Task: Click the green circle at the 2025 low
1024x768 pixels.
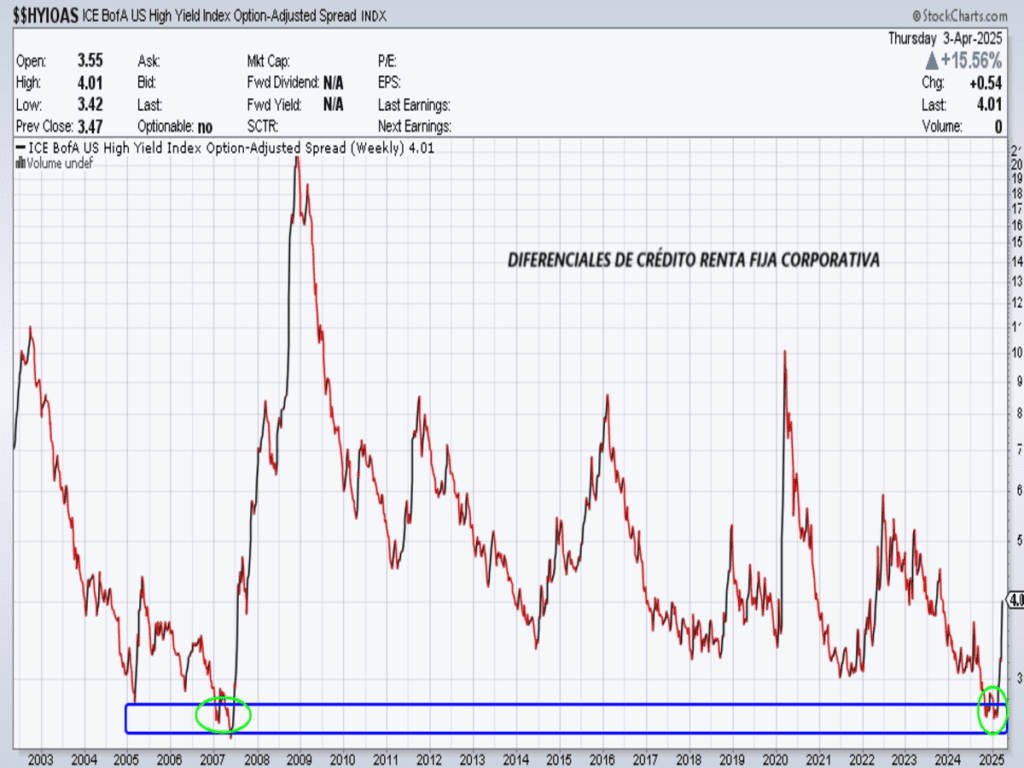Action: coord(992,710)
